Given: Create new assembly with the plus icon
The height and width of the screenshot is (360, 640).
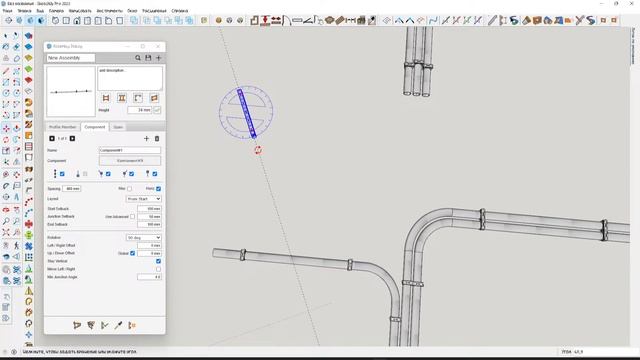Looking at the screenshot, I should pos(159,58).
